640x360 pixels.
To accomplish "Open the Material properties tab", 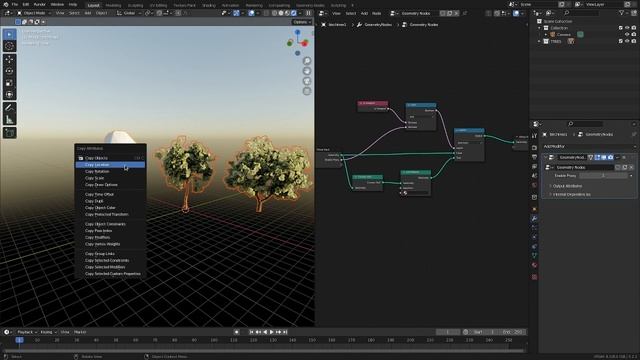I will click(x=534, y=265).
